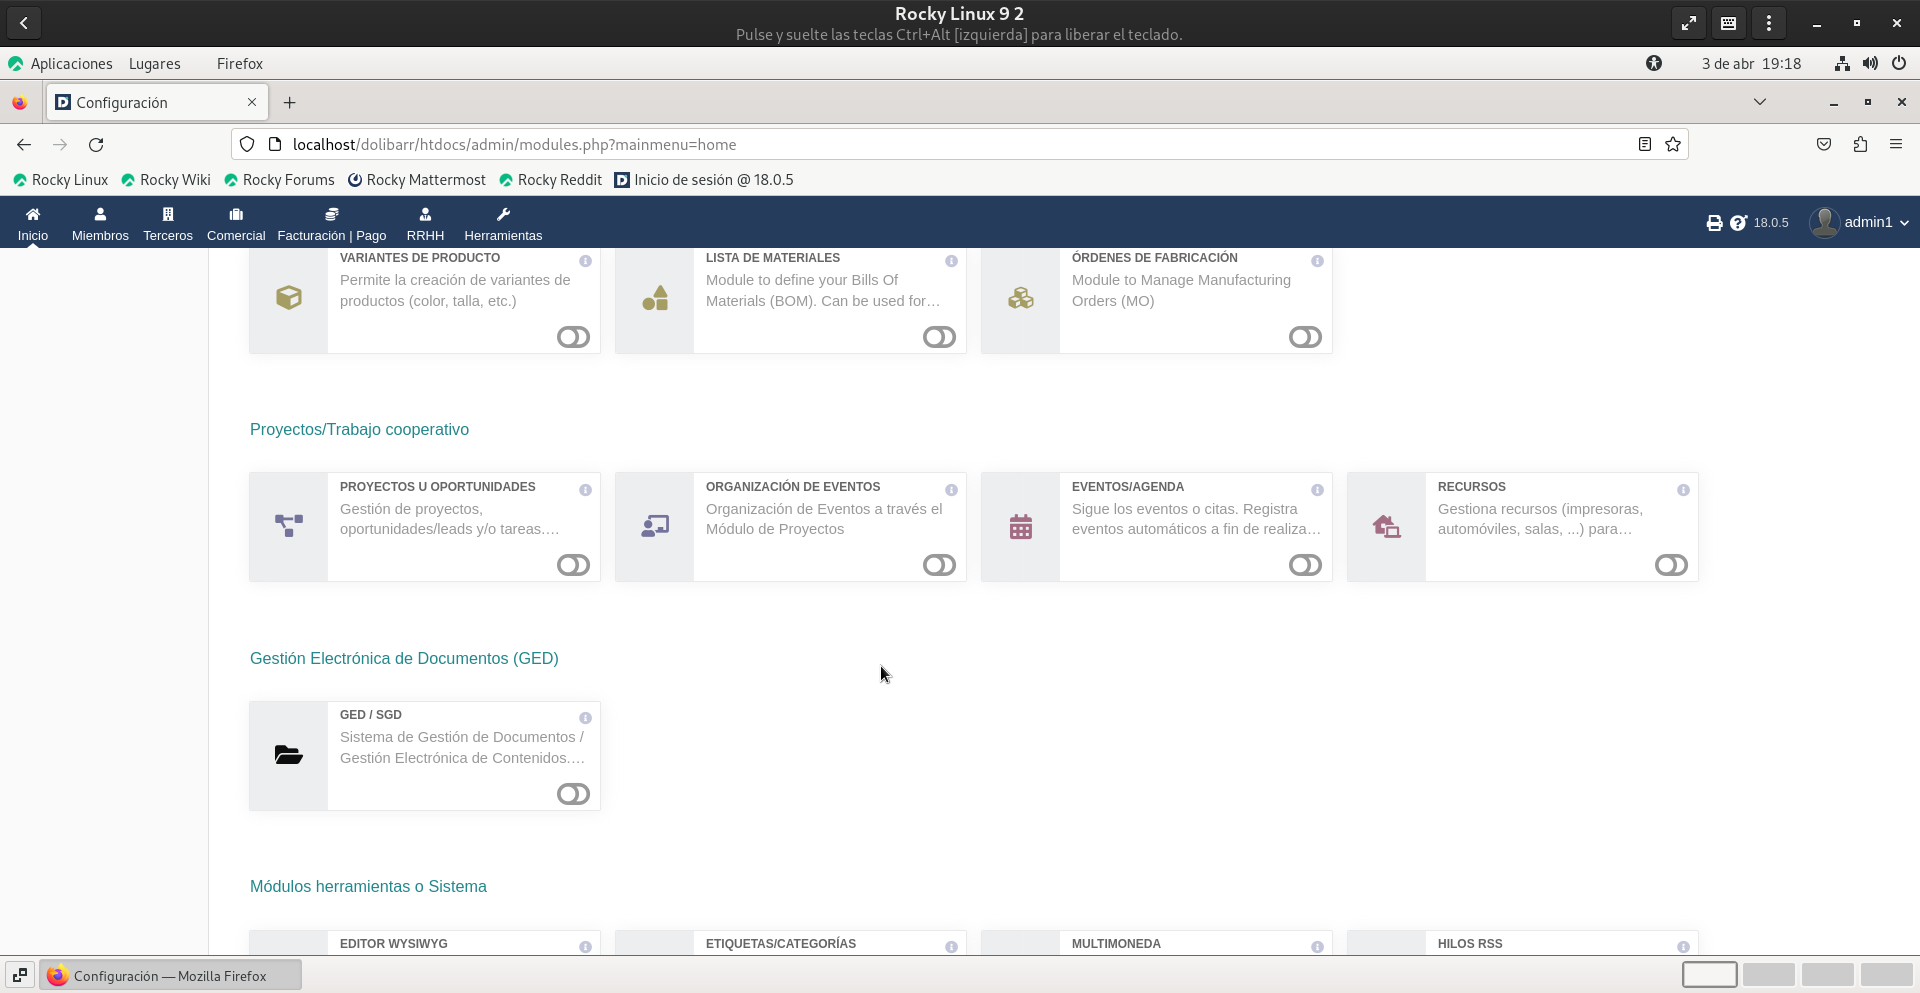
Task: Activate the Lista de Materiales module switch
Action: coord(939,337)
